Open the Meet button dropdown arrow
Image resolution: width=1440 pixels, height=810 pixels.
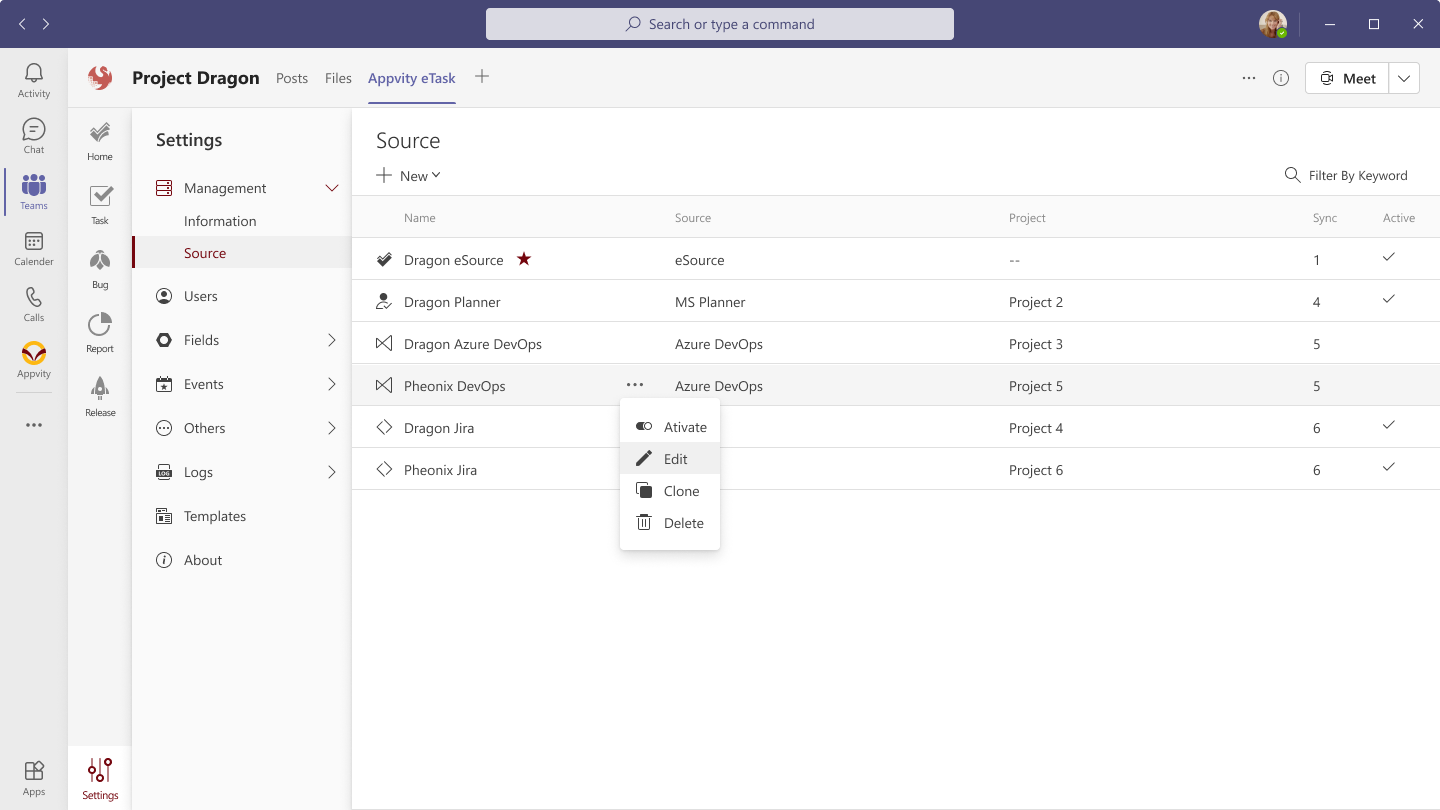[x=1404, y=78]
